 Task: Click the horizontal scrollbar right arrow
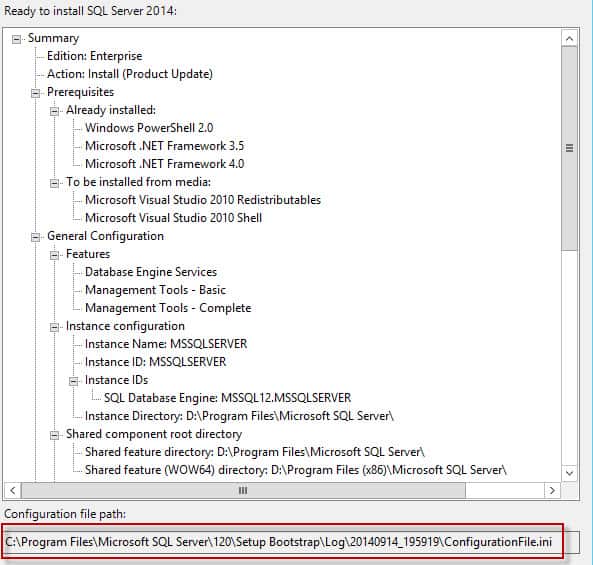[552, 490]
